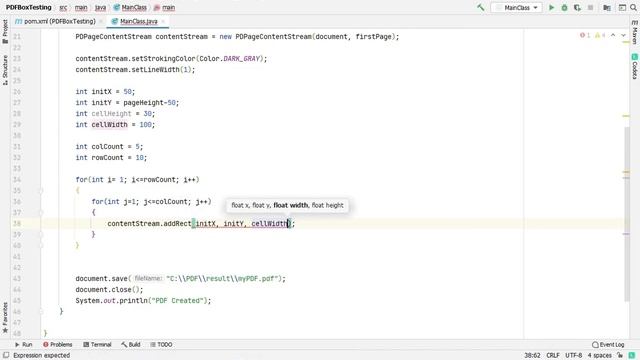Image resolution: width=640 pixels, height=360 pixels.
Task: Click line number 34 in the gutter
Action: tap(17, 180)
